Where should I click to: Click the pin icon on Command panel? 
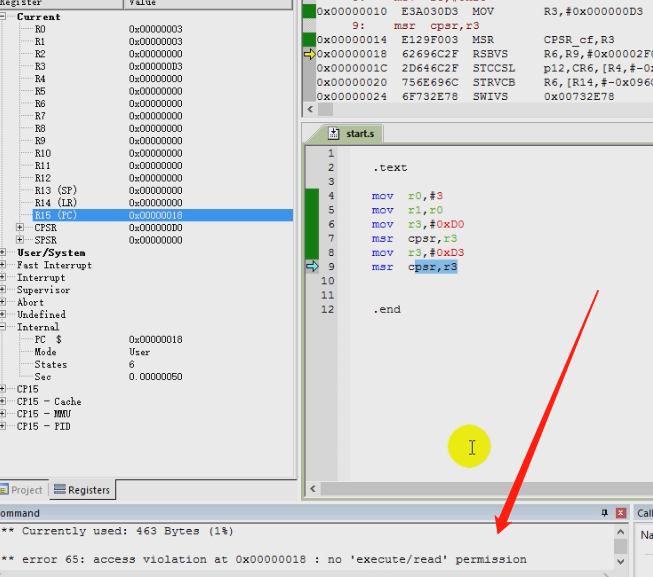604,512
